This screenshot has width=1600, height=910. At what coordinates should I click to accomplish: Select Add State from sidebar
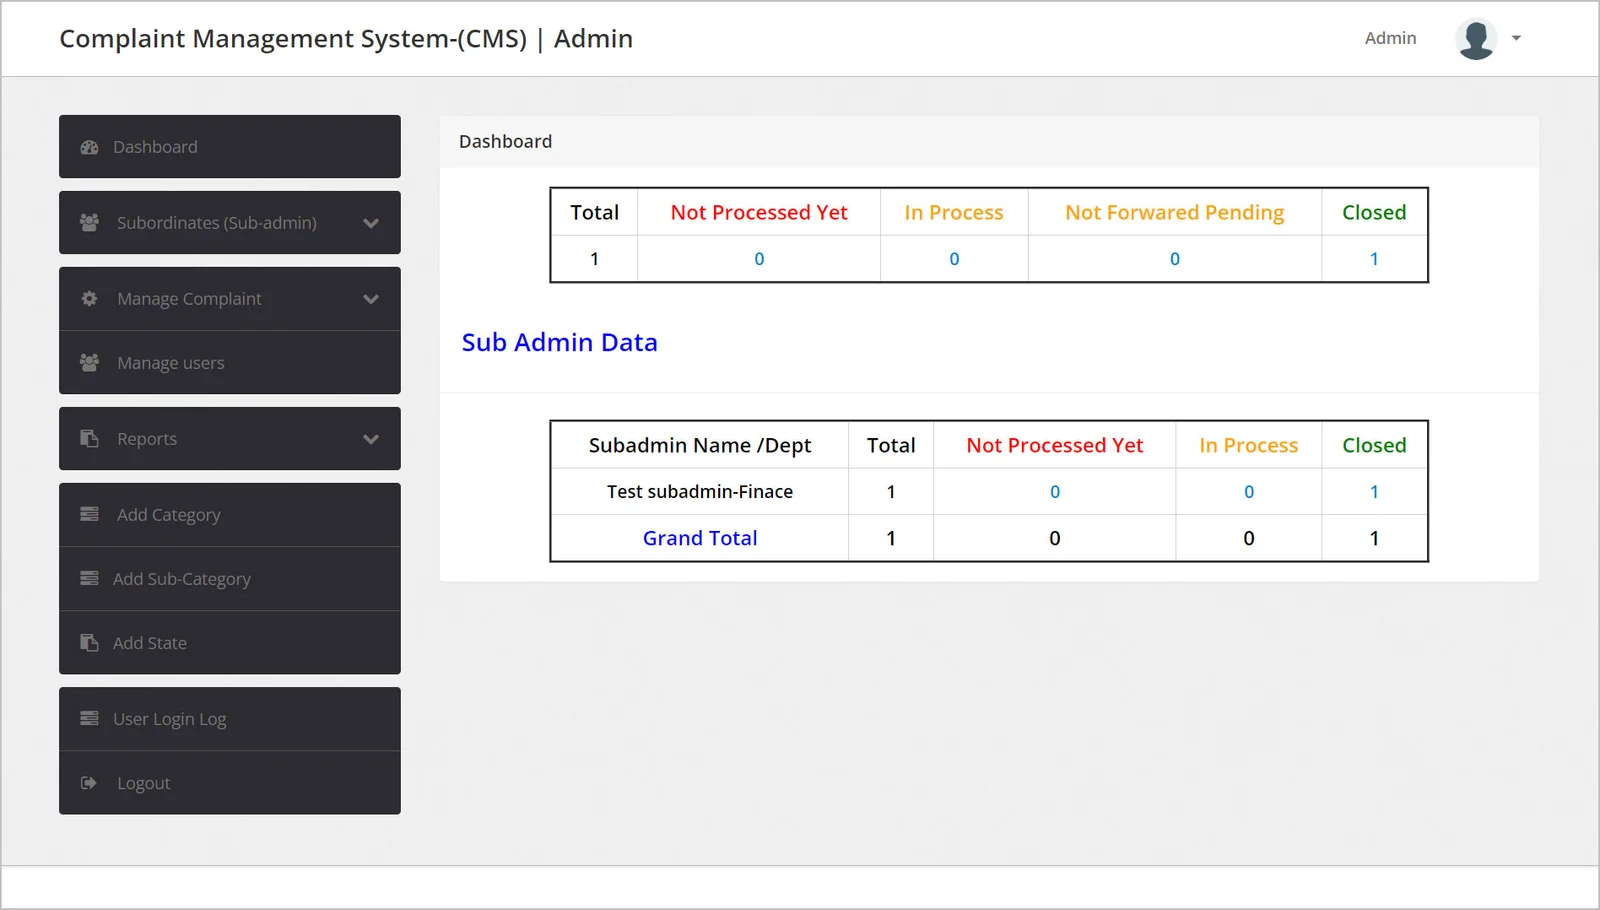(x=230, y=643)
